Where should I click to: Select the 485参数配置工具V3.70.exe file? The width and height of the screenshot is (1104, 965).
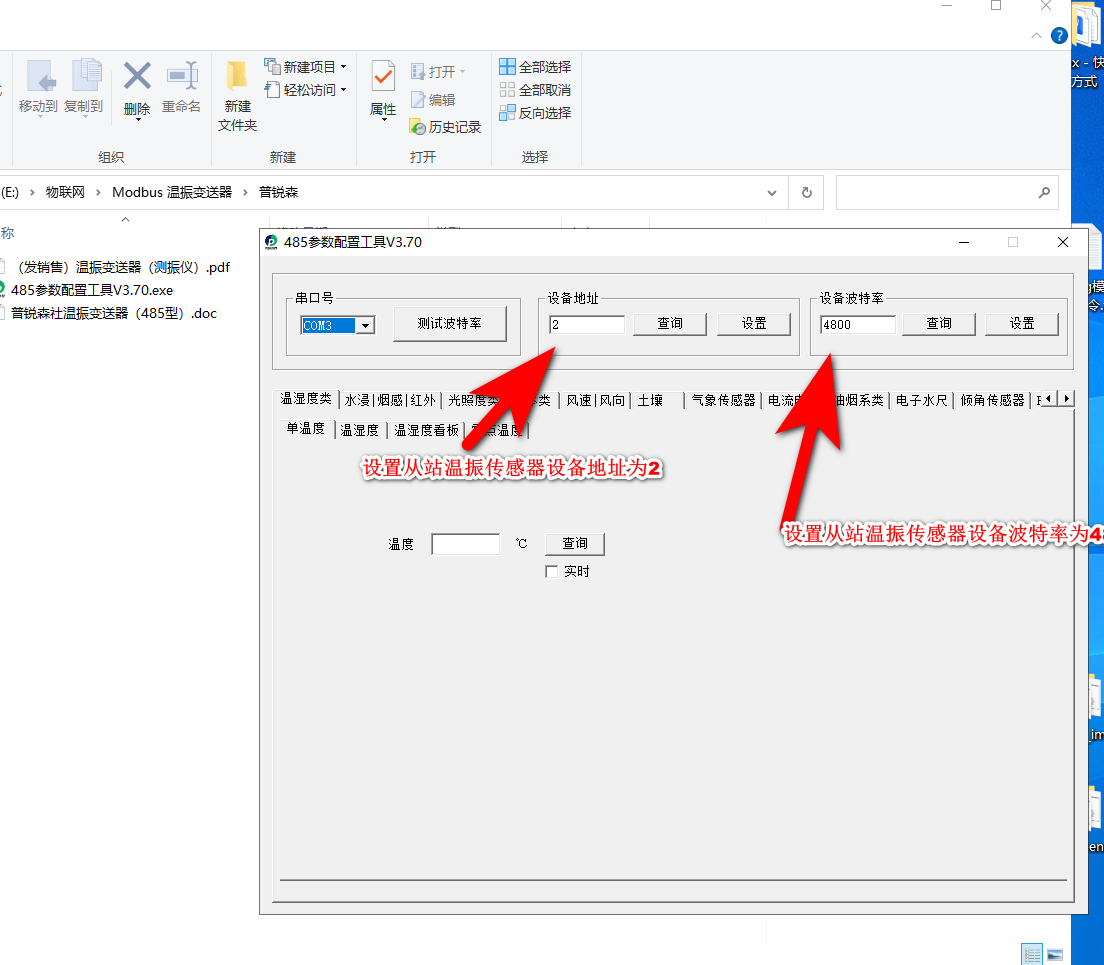pos(92,290)
